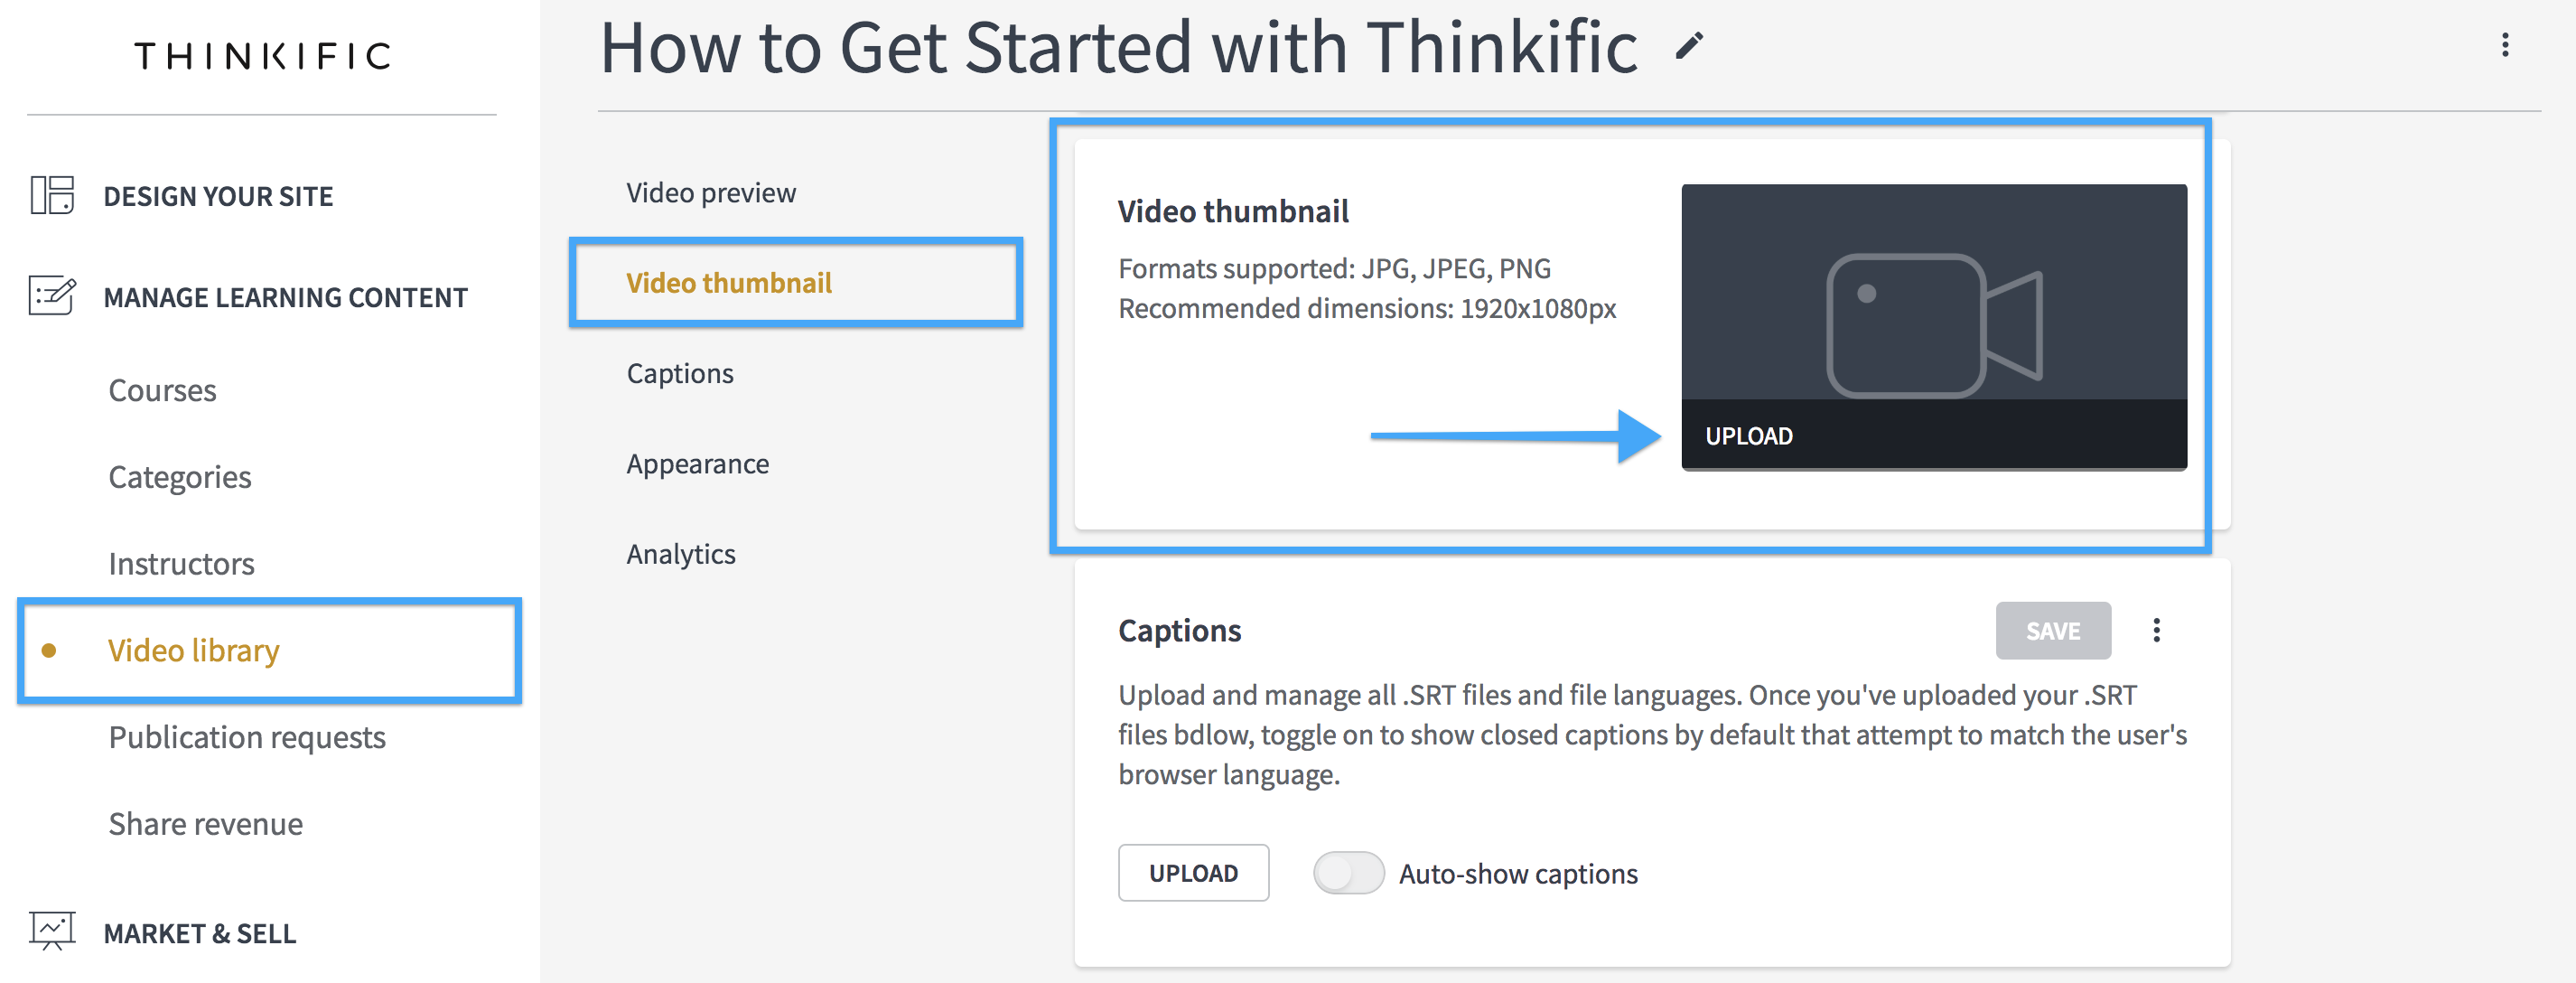The image size is (2576, 983).
Task: Jump to the Captions section link
Action: coord(680,374)
